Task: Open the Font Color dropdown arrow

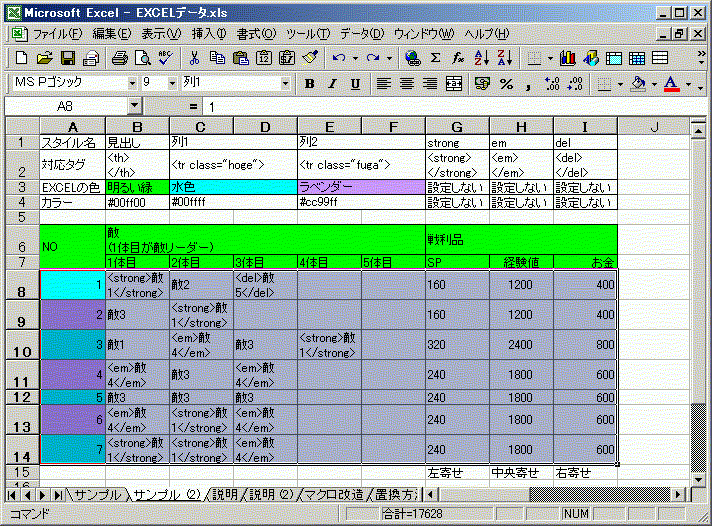Action: (688, 84)
